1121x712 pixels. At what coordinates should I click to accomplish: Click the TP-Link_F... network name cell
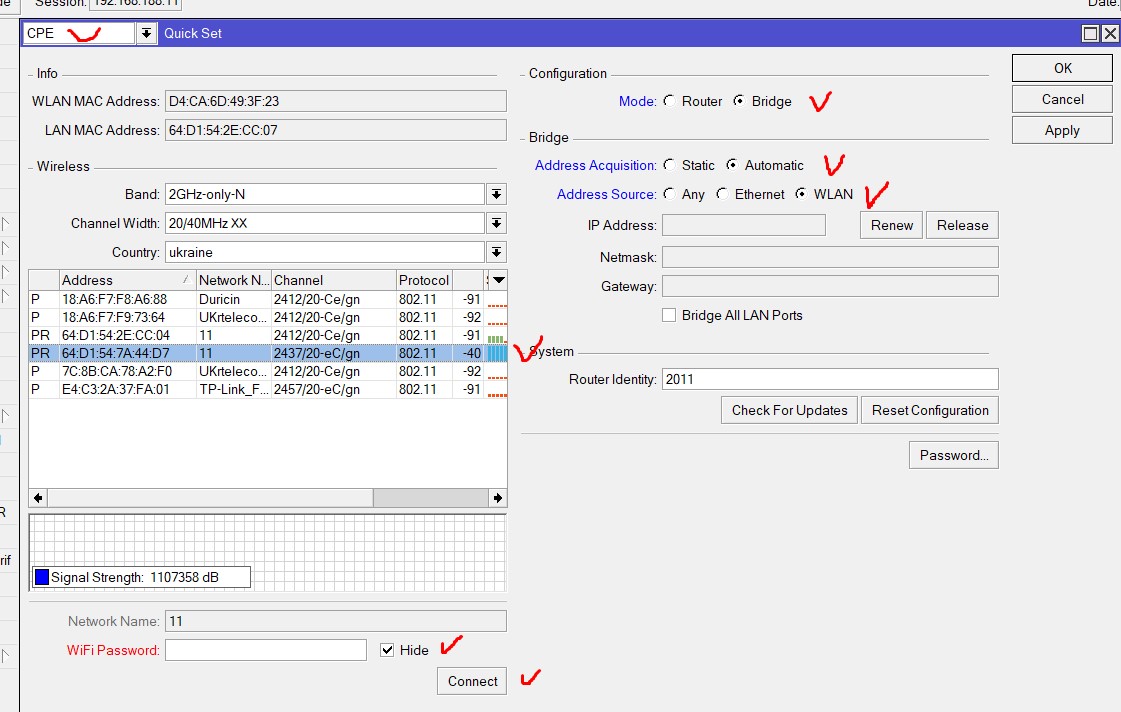234,390
